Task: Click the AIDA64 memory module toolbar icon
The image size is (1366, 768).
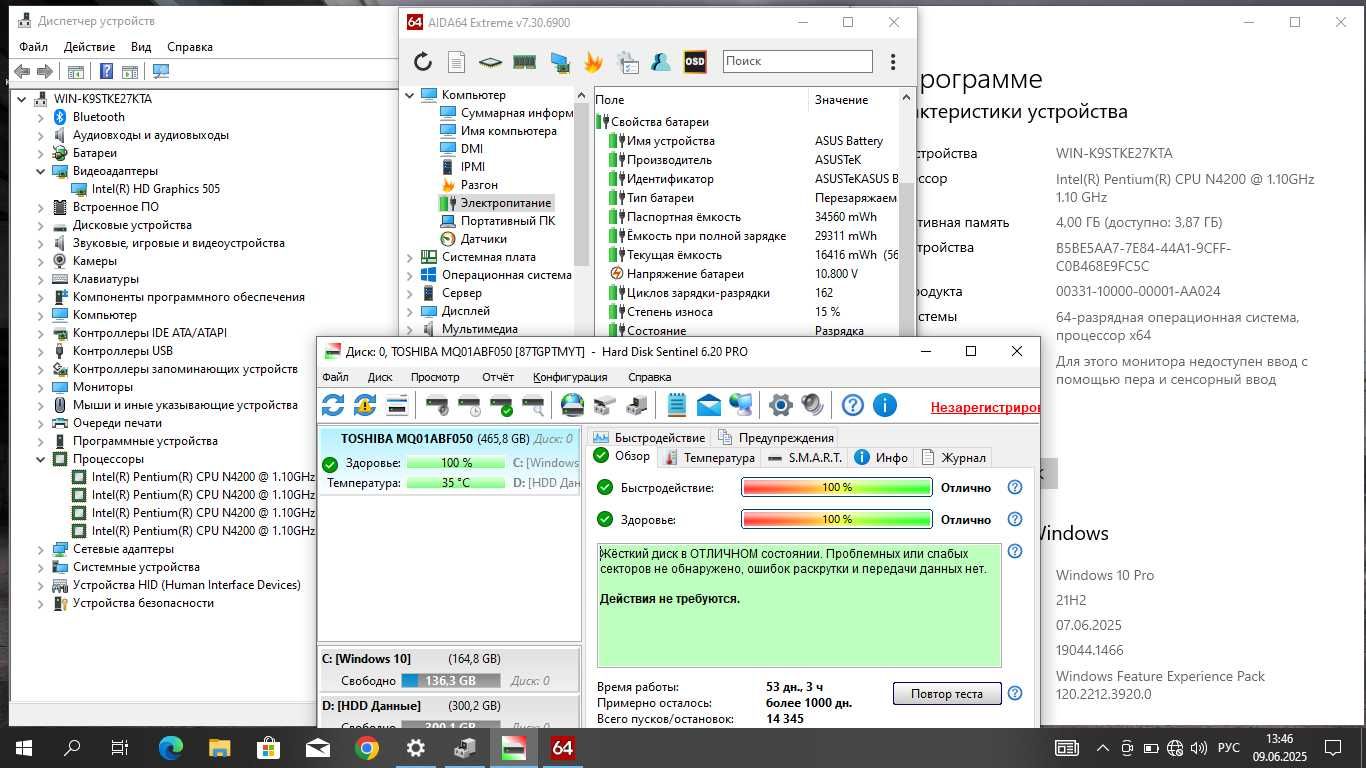Action: (x=524, y=62)
